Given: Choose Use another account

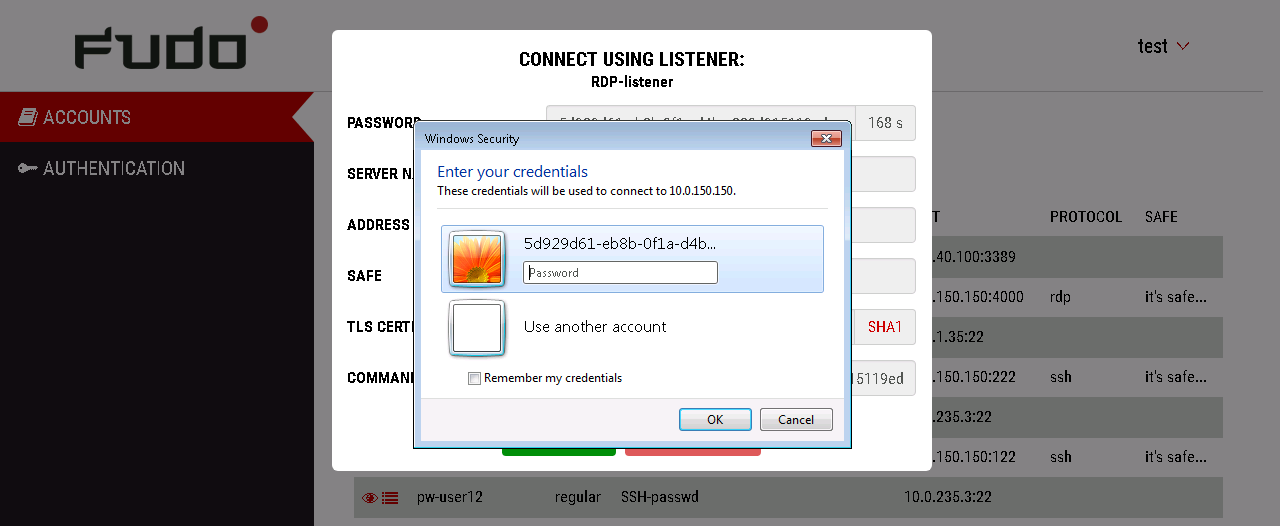Looking at the screenshot, I should [x=595, y=327].
